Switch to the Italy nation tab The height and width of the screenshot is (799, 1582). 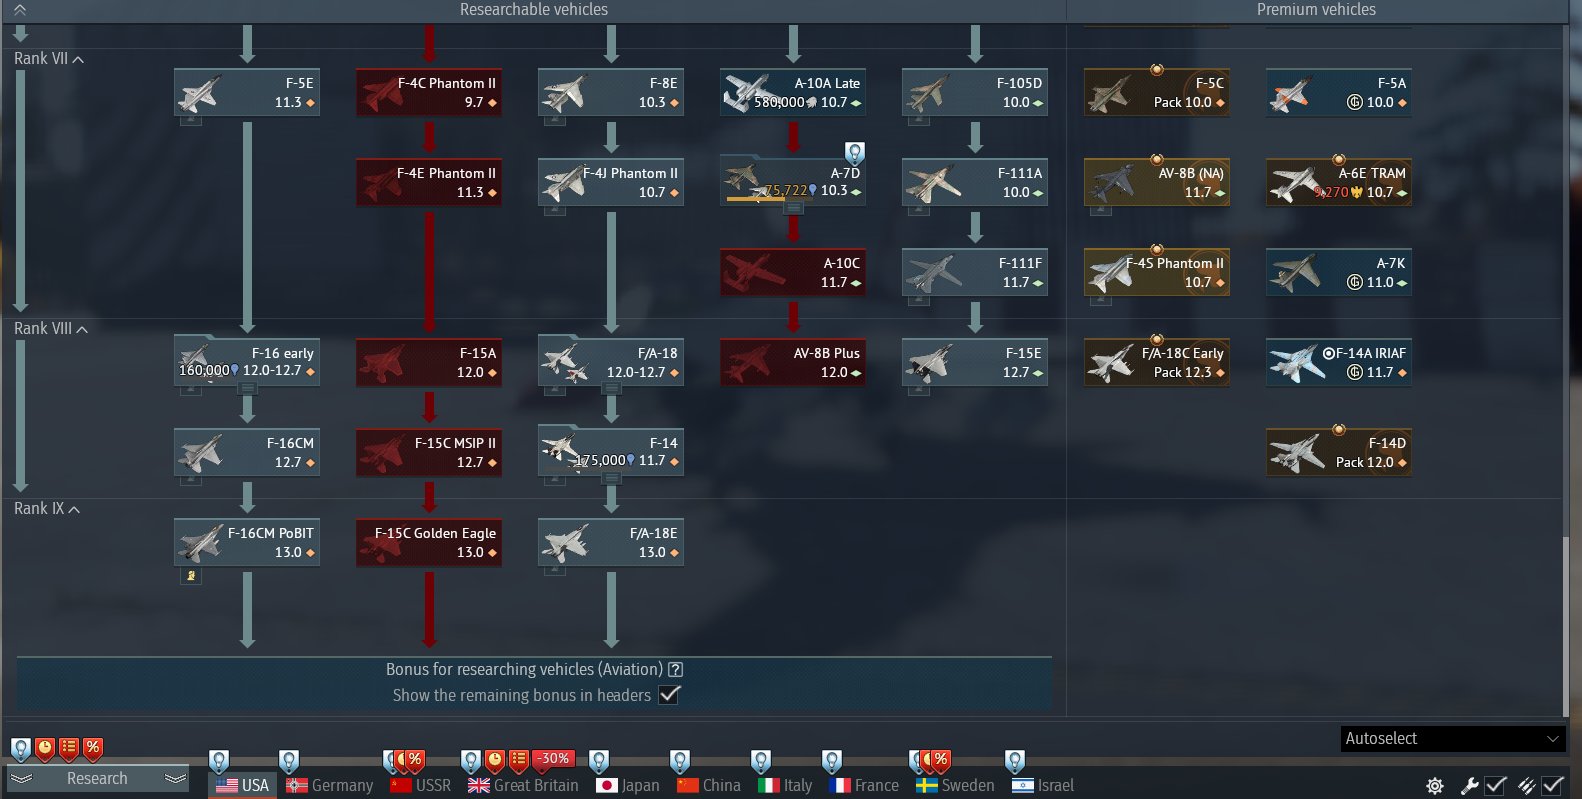point(785,786)
